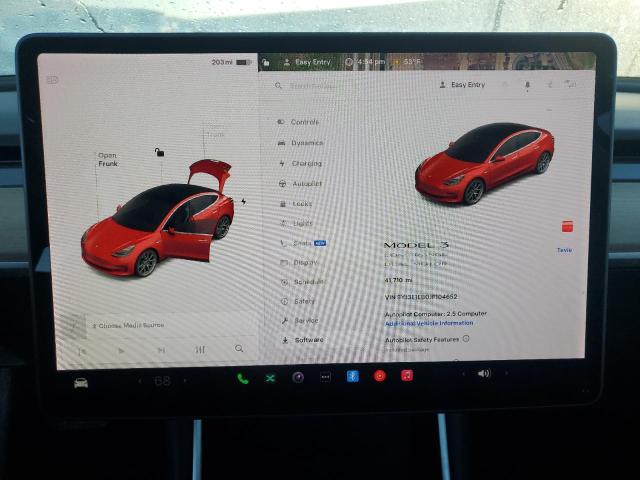Tap the charge port lightning icon
640x480 pixels.
[244, 202]
